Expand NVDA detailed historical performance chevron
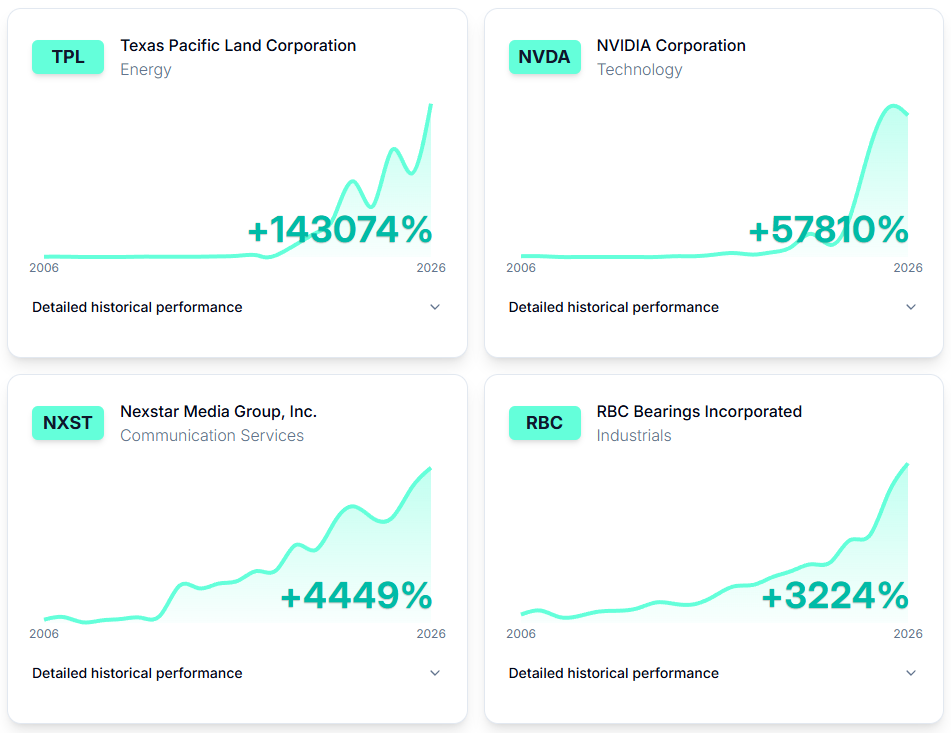951x733 pixels. (x=911, y=307)
